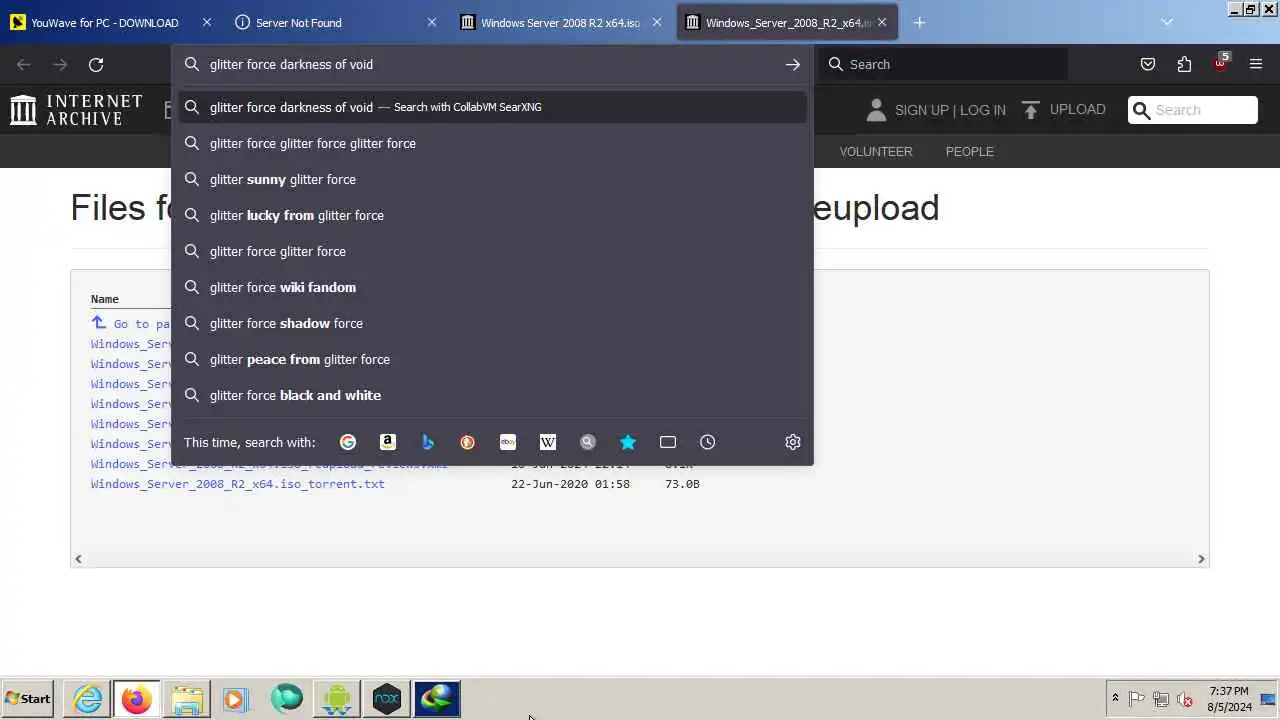Search bookmarks via the star icon
Image resolution: width=1280 pixels, height=720 pixels.
point(628,442)
